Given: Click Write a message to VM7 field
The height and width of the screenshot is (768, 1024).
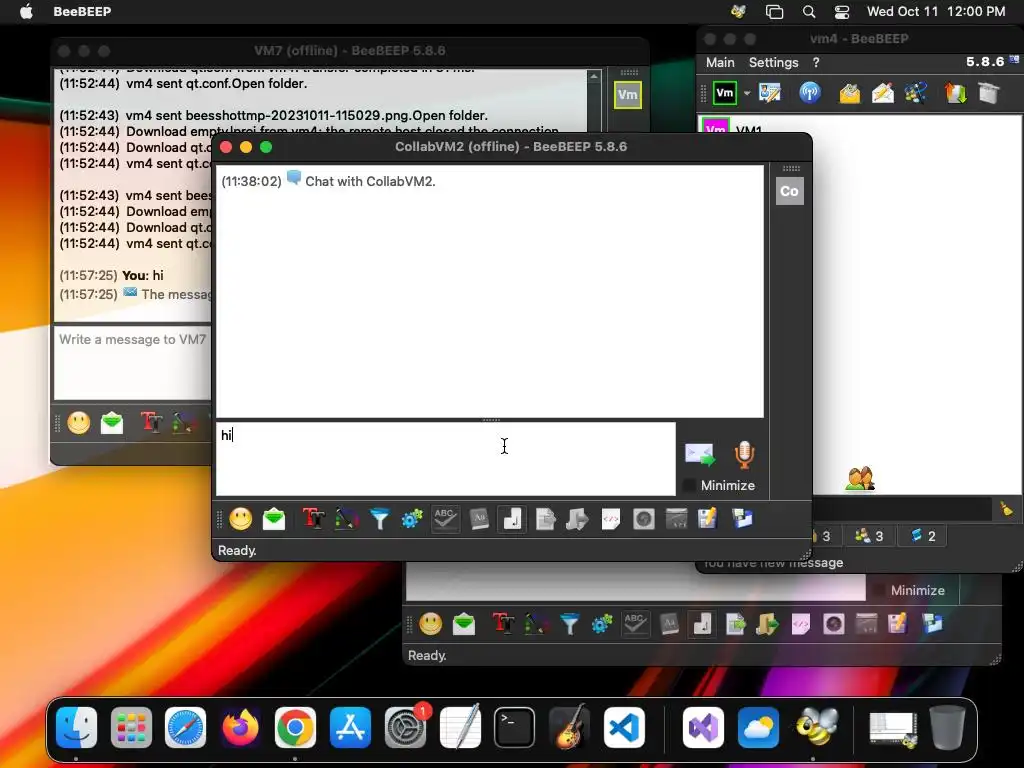Looking at the screenshot, I should tap(132, 363).
